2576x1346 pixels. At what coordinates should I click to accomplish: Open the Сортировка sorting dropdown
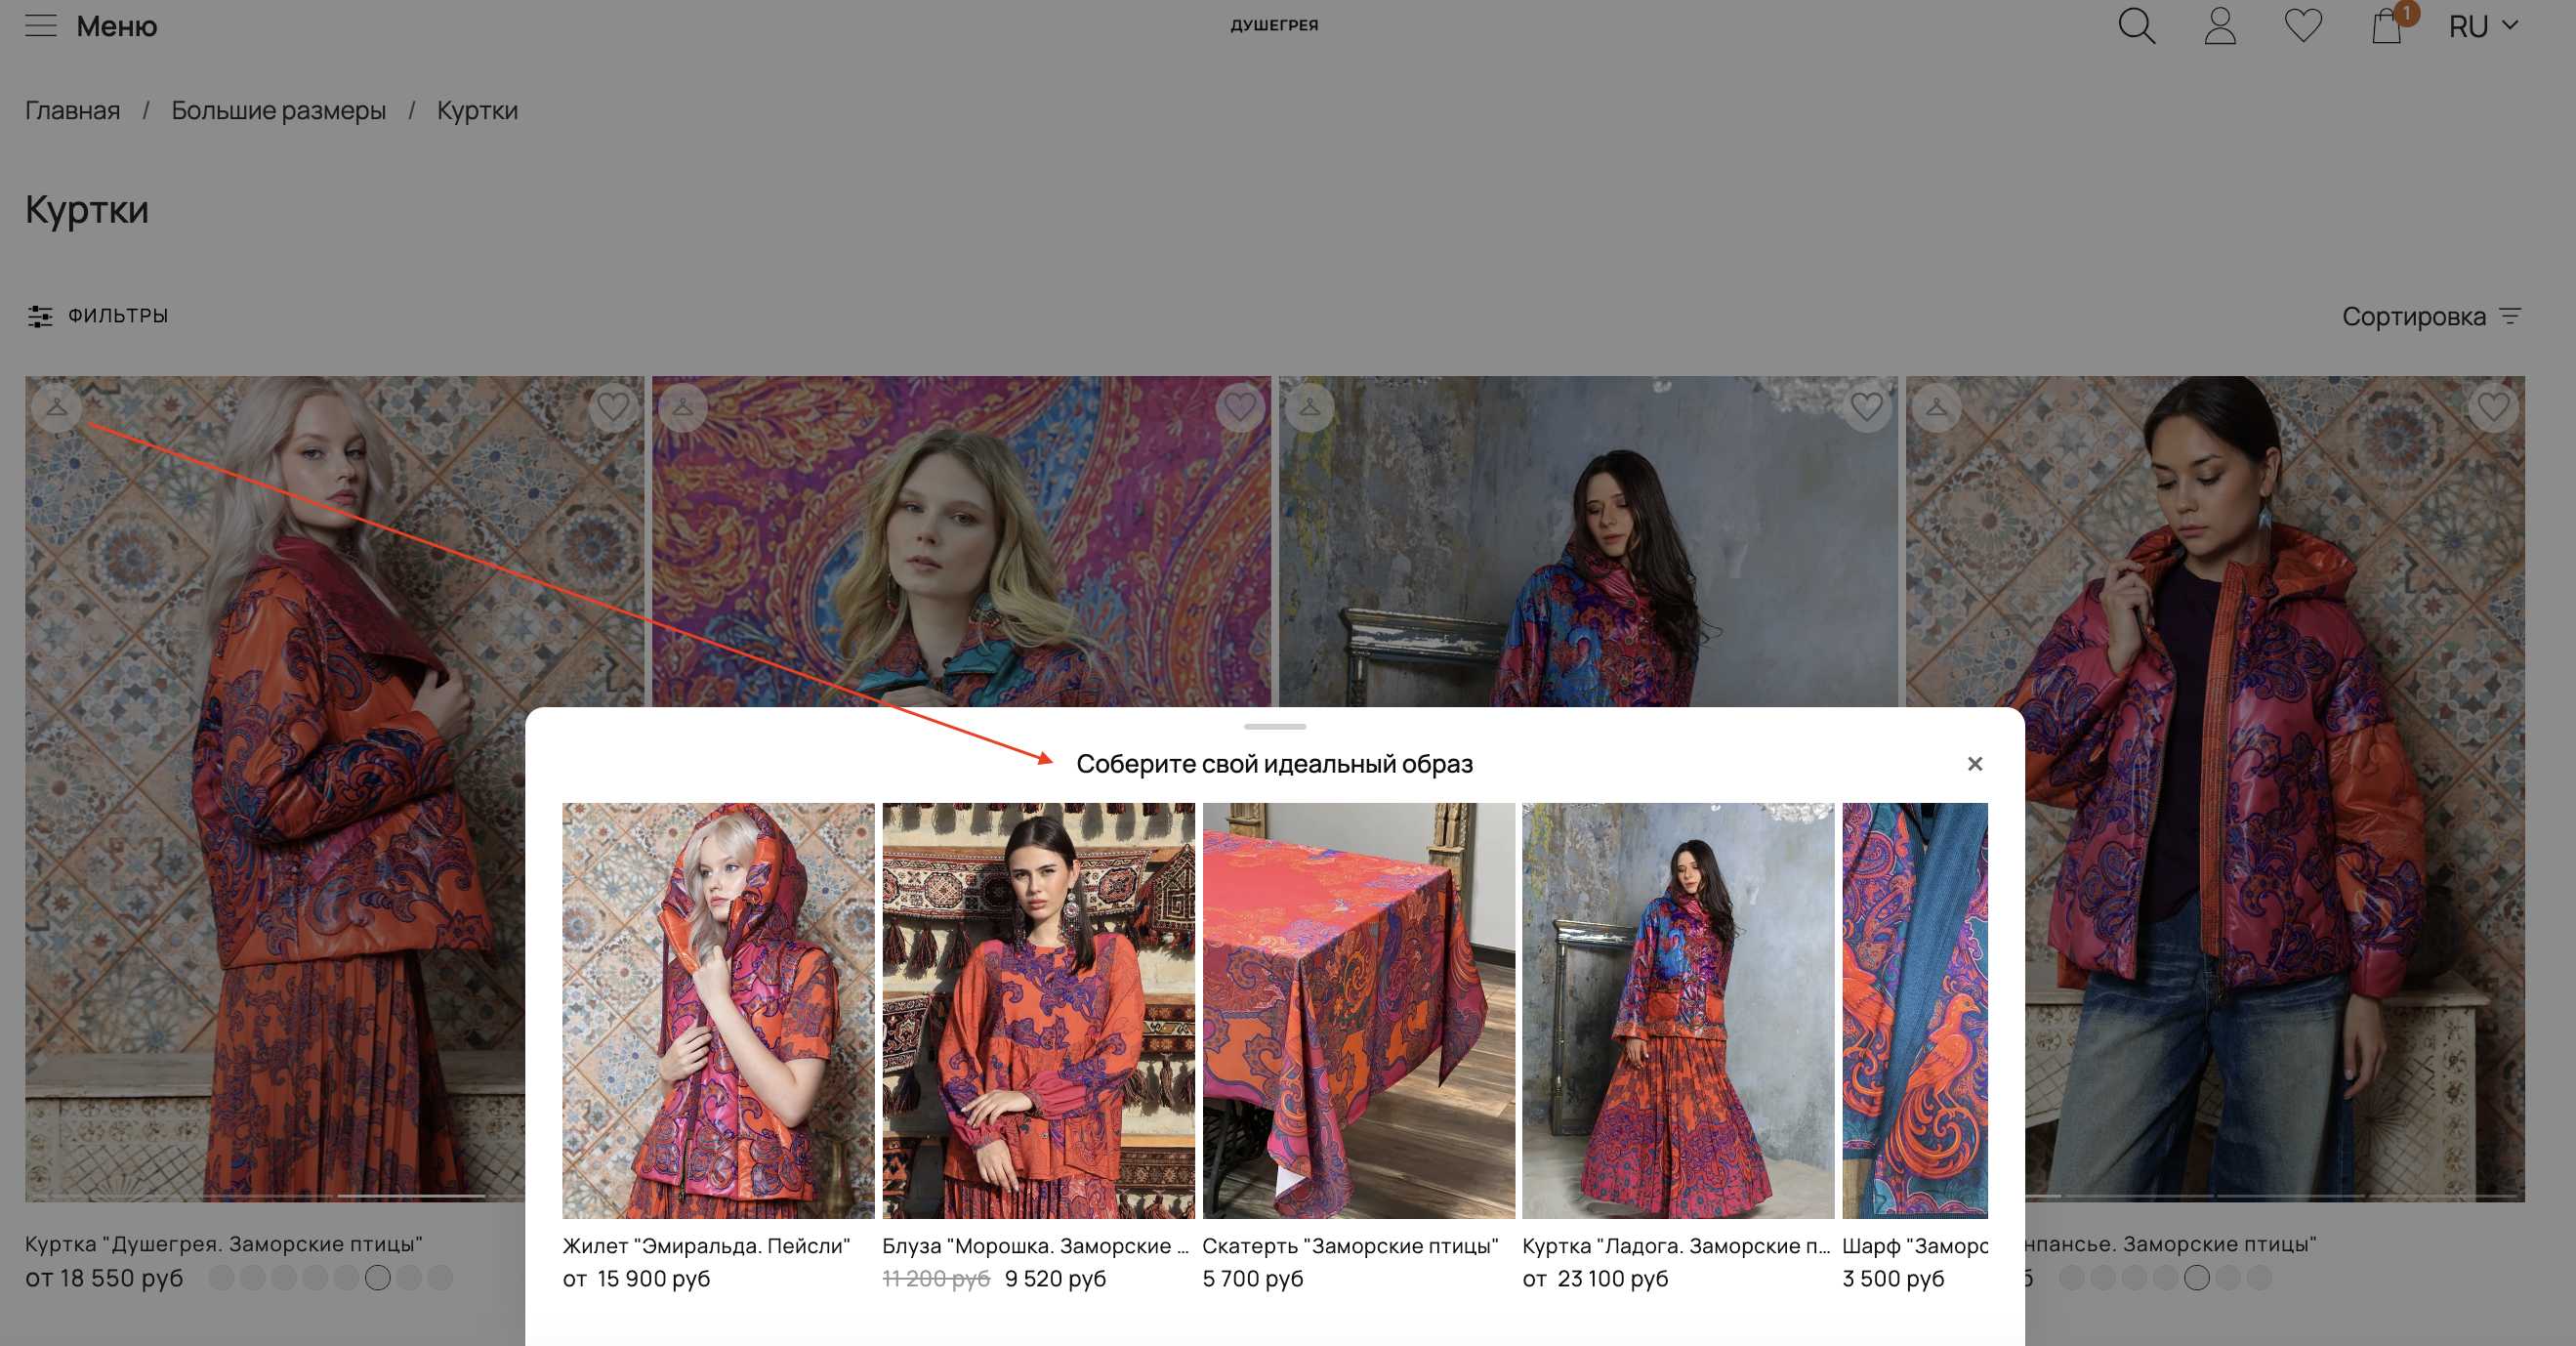[x=2431, y=316]
